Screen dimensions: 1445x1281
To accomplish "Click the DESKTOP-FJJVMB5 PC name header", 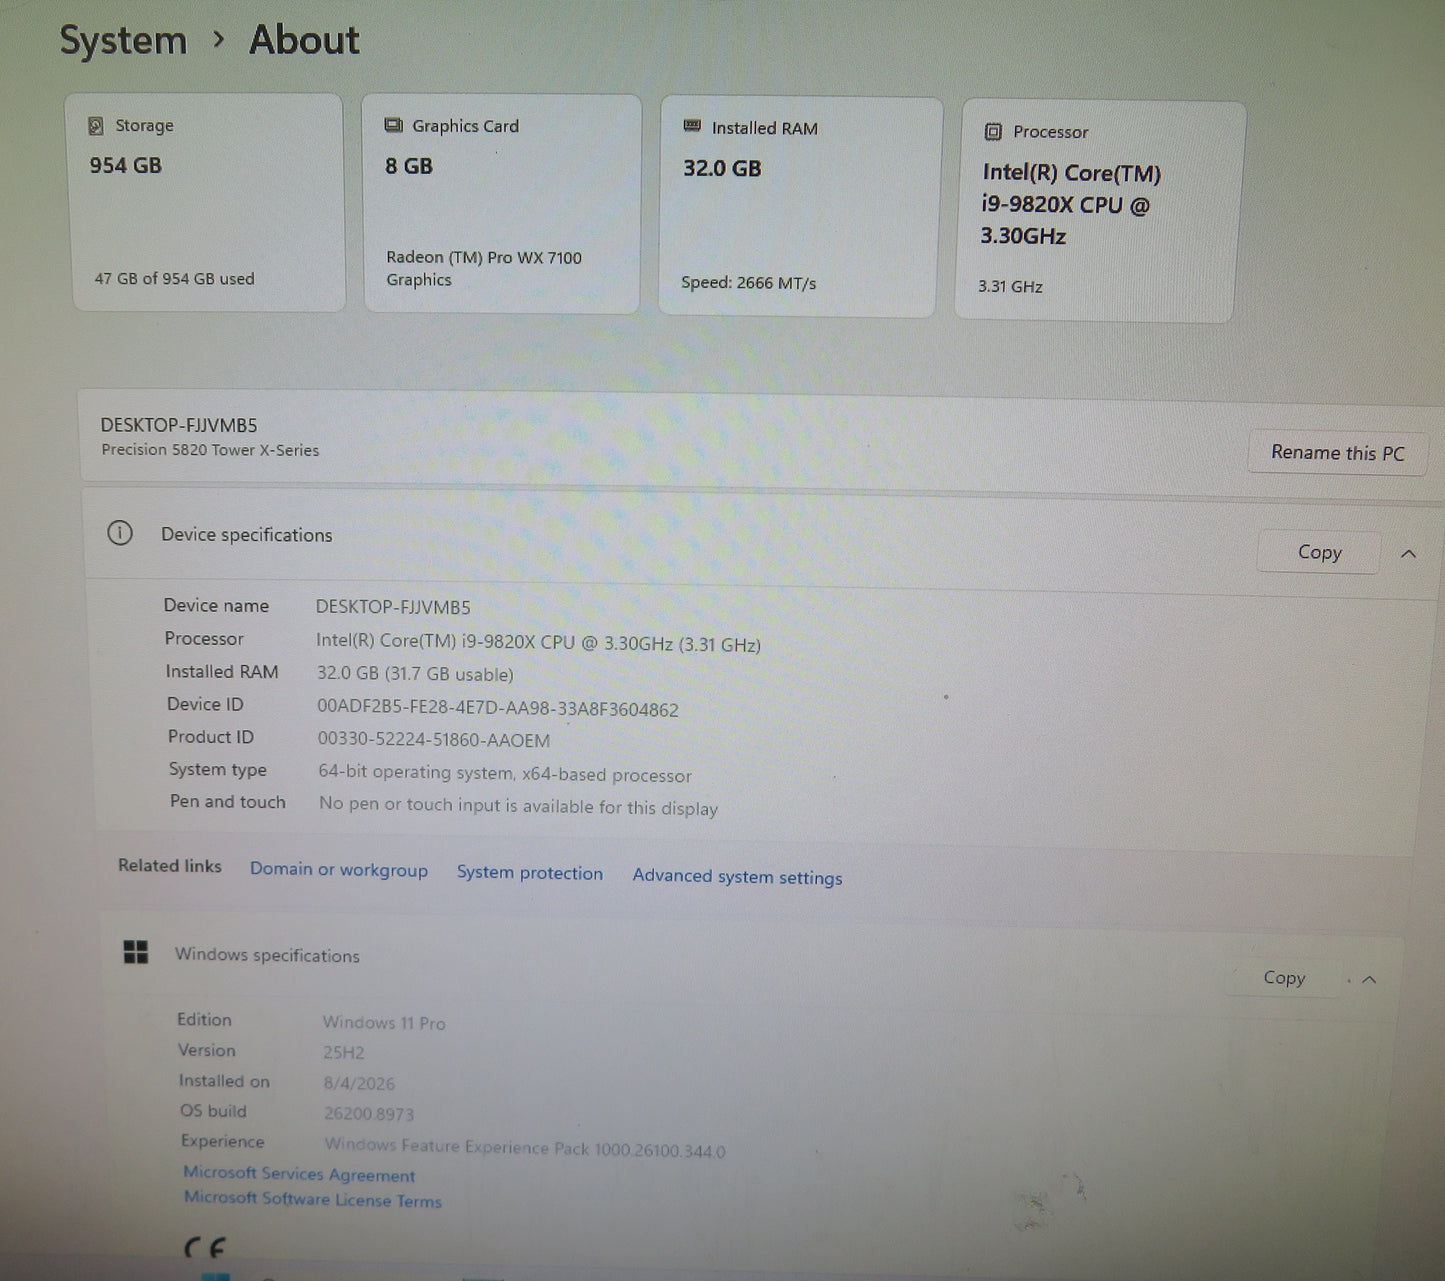I will (x=179, y=425).
